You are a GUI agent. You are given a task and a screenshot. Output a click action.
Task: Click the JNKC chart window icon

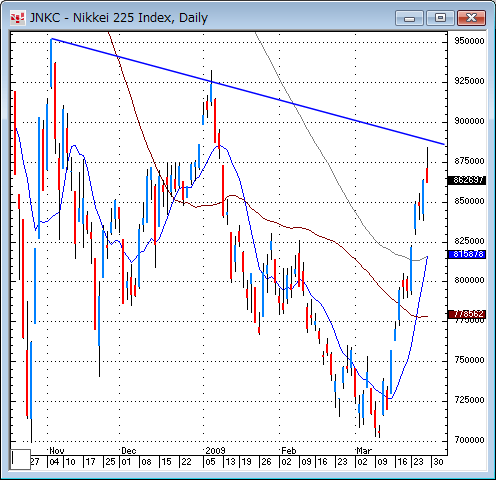pyautogui.click(x=17, y=17)
